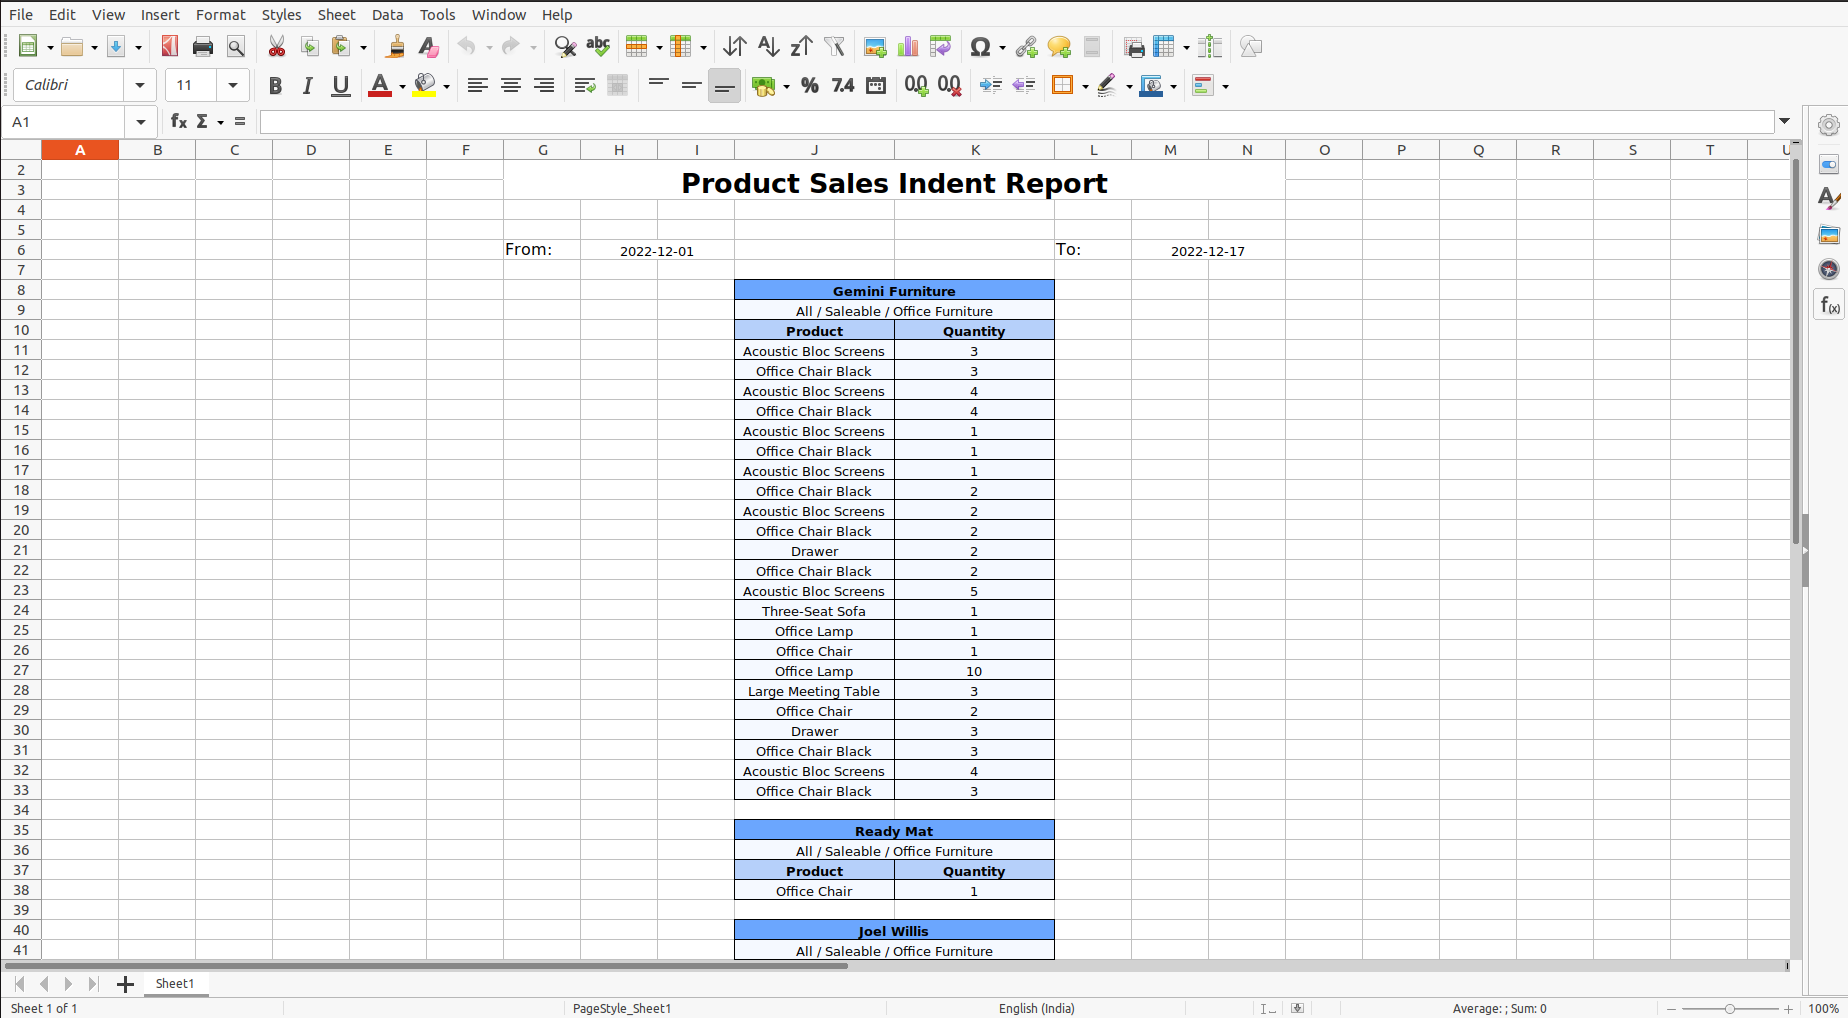This screenshot has height=1018, width=1848.
Task: Click the Export as PDF icon
Action: pyautogui.click(x=170, y=47)
